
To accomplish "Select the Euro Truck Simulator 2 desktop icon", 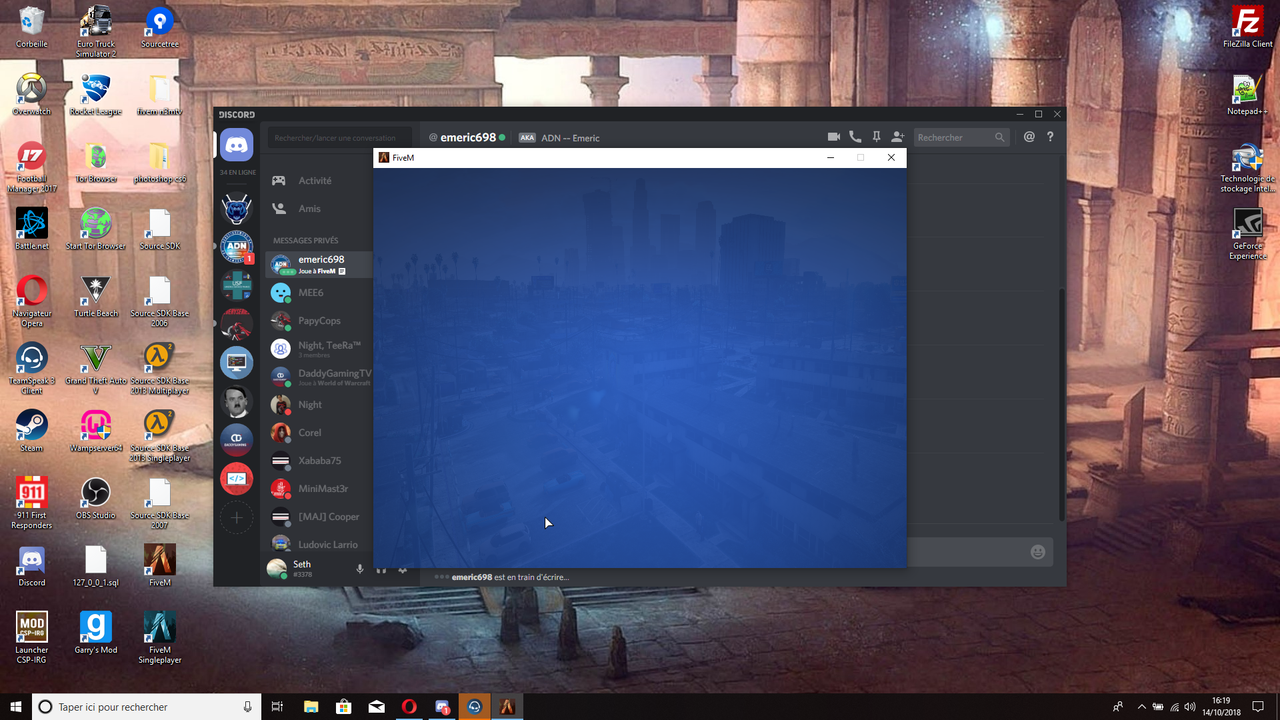I will (96, 31).
